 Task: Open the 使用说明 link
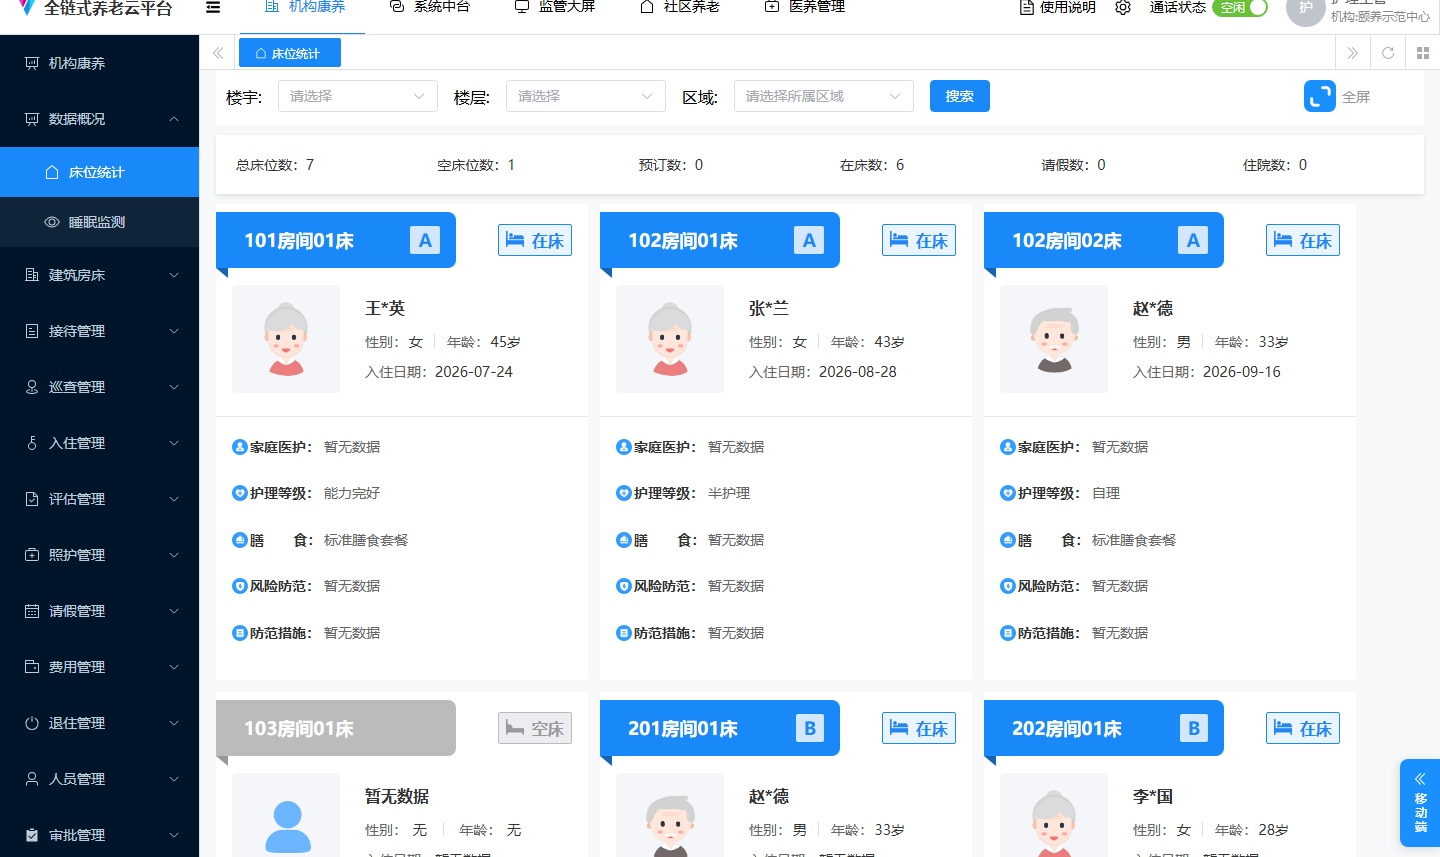tap(1057, 7)
